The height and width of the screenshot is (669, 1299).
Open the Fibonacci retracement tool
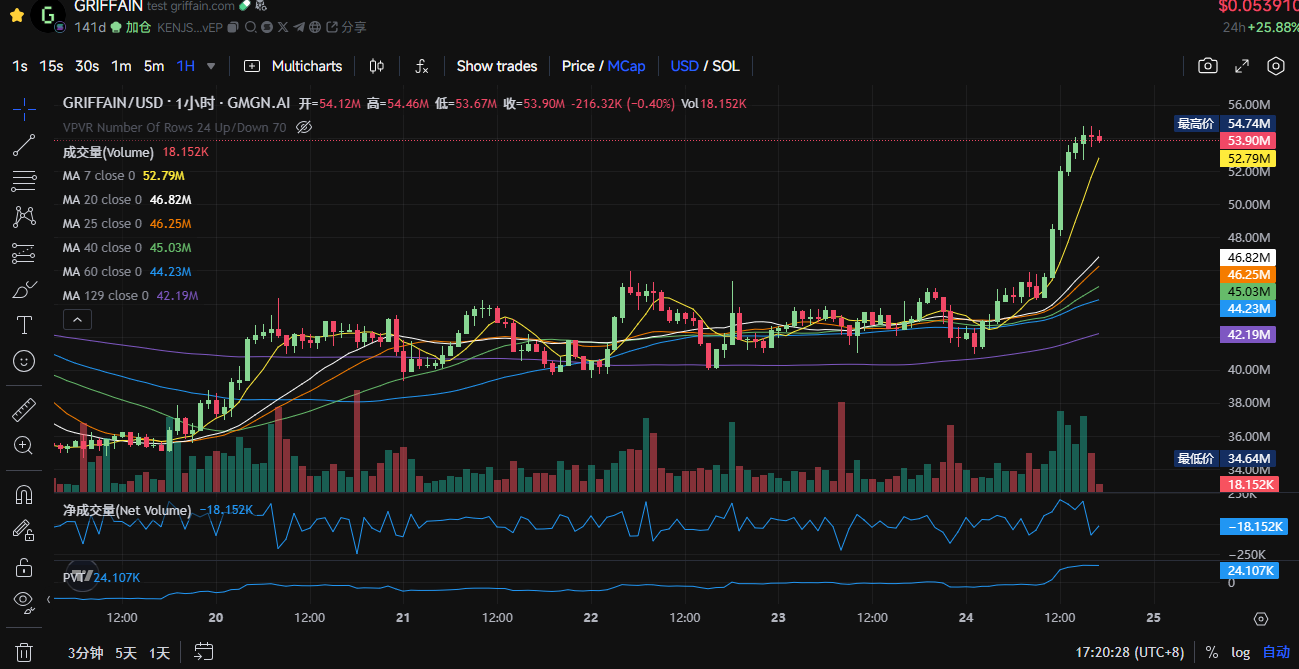(x=24, y=181)
